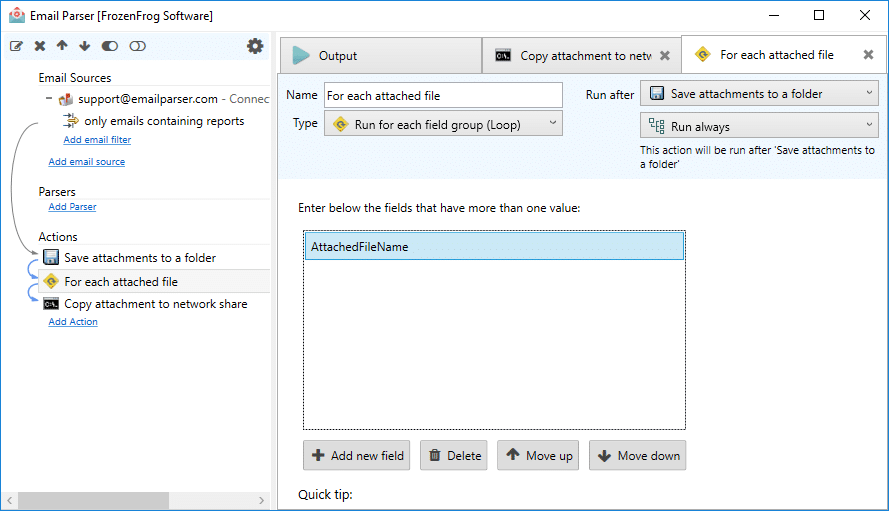Toggle the disable switch icon in toolbar
Screen dimensions: 889x511
pyautogui.click(x=137, y=46)
